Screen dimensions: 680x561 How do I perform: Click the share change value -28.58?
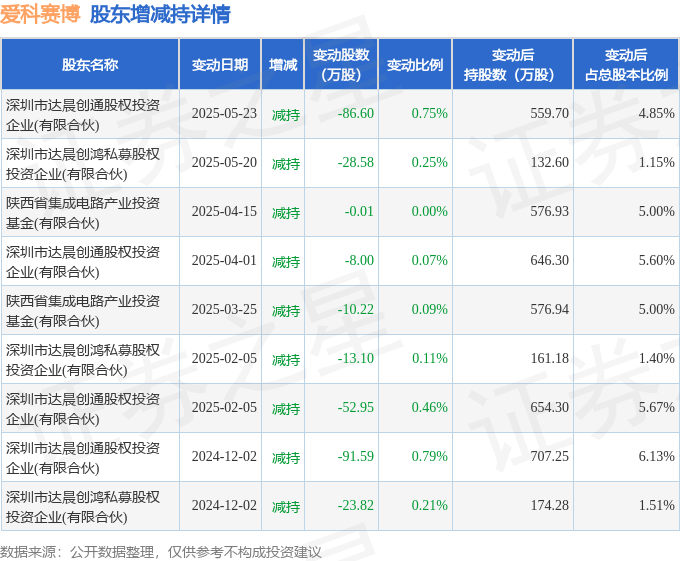click(x=356, y=163)
